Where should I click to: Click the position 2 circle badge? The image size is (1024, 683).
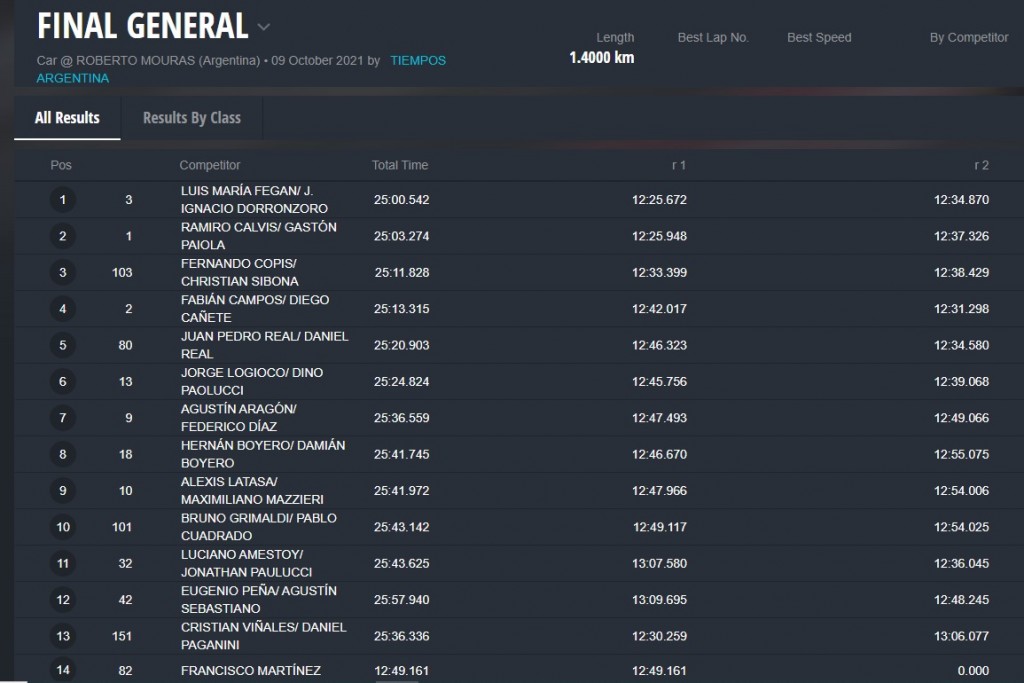coord(63,236)
